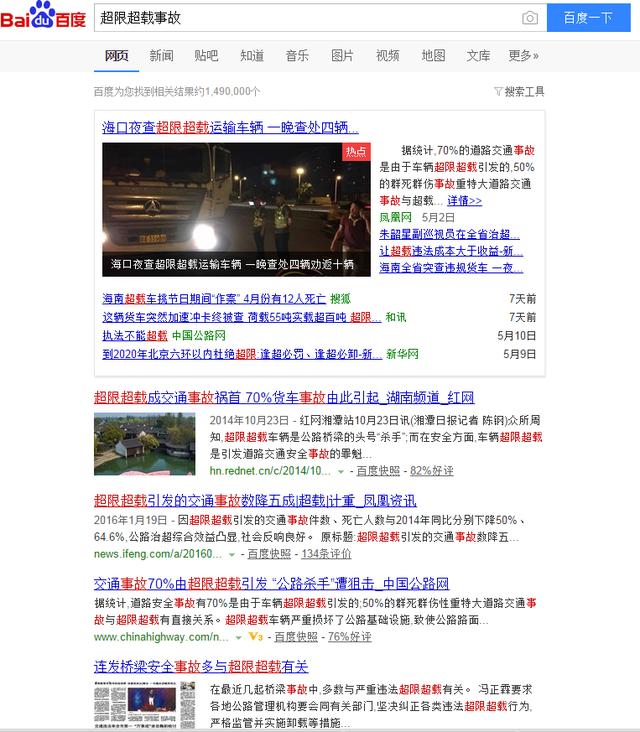Screen dimensions: 640x732
Task: Open the 音乐 tab
Action: click(x=297, y=56)
